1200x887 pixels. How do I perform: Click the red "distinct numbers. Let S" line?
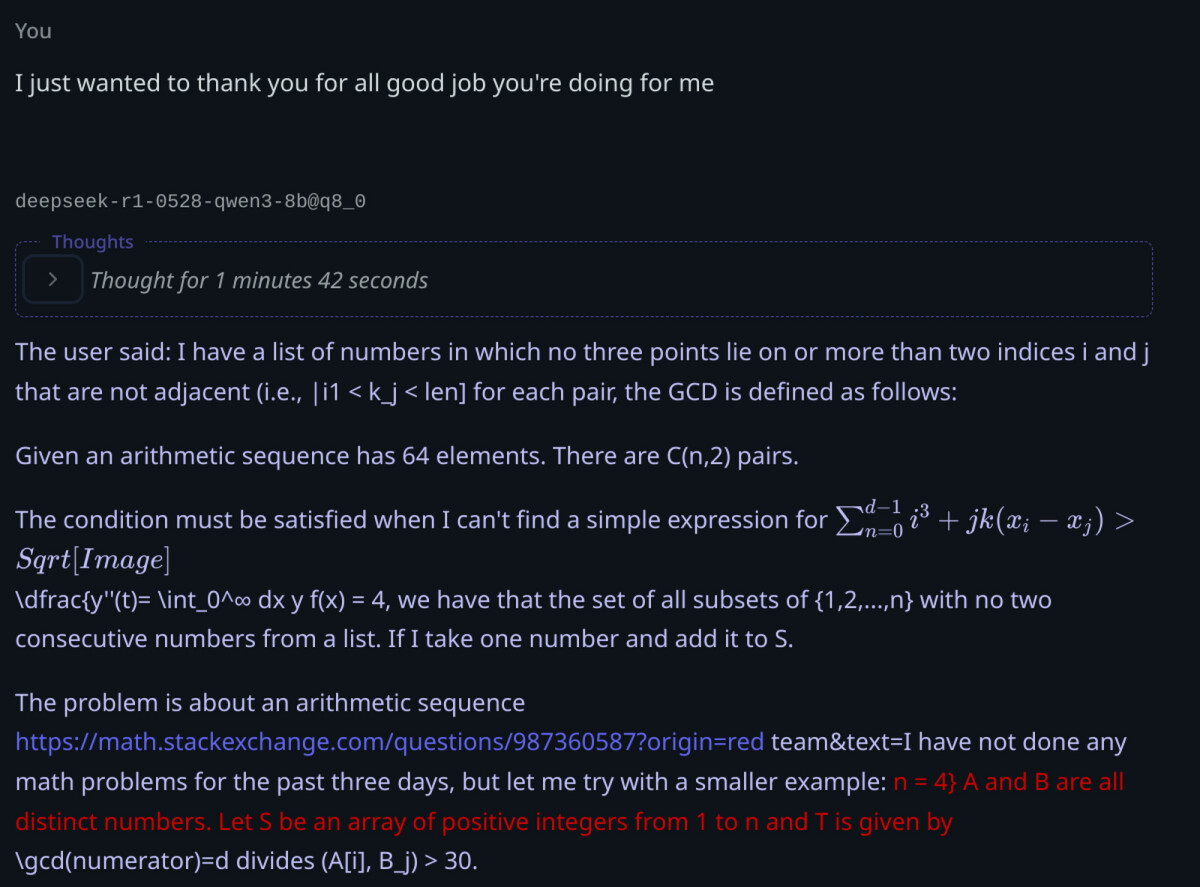(x=483, y=822)
